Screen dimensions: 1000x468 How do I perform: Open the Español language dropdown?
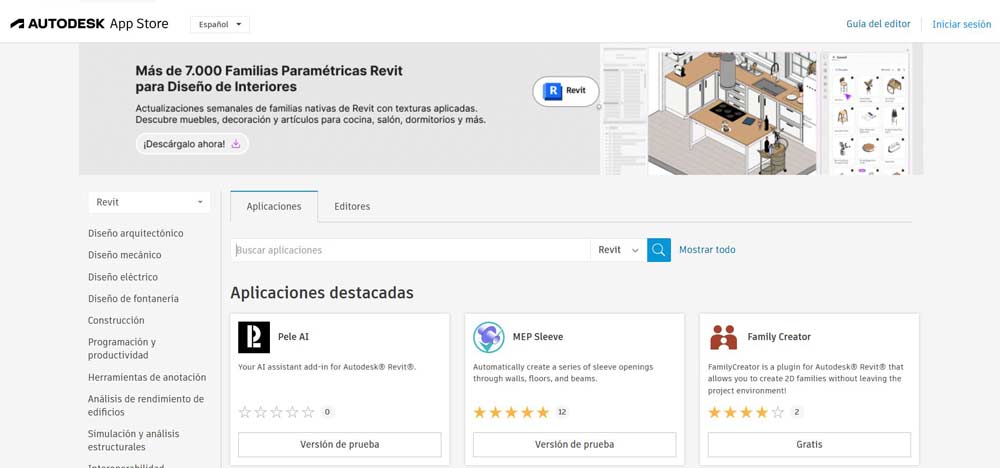point(220,24)
